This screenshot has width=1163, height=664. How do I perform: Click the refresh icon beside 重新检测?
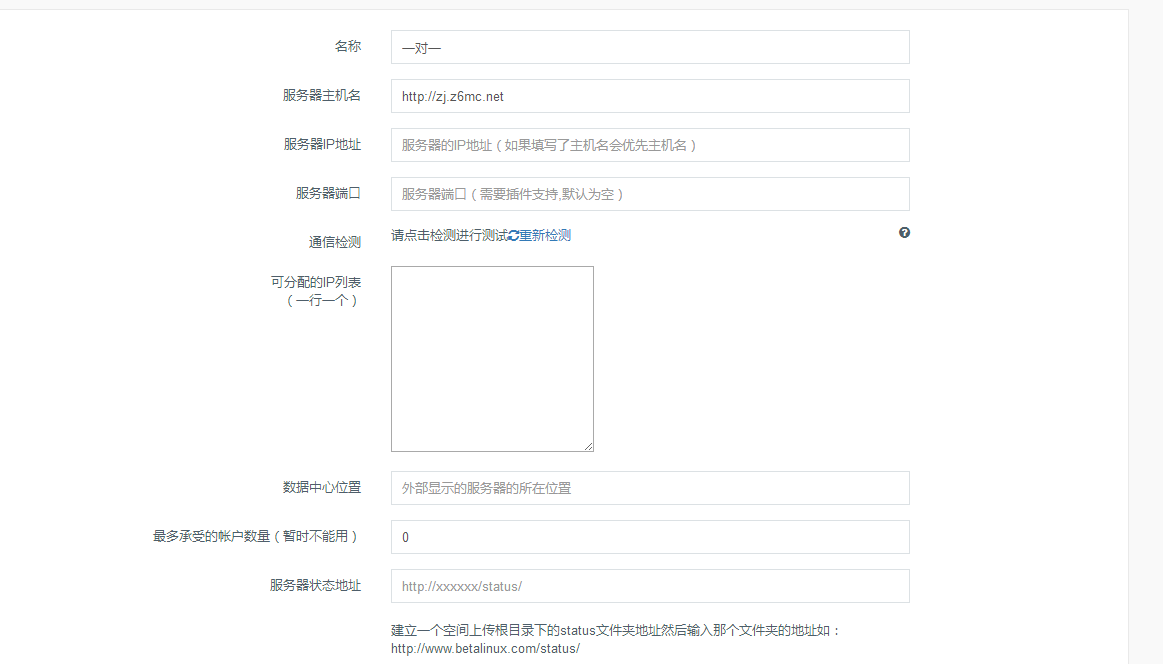514,236
